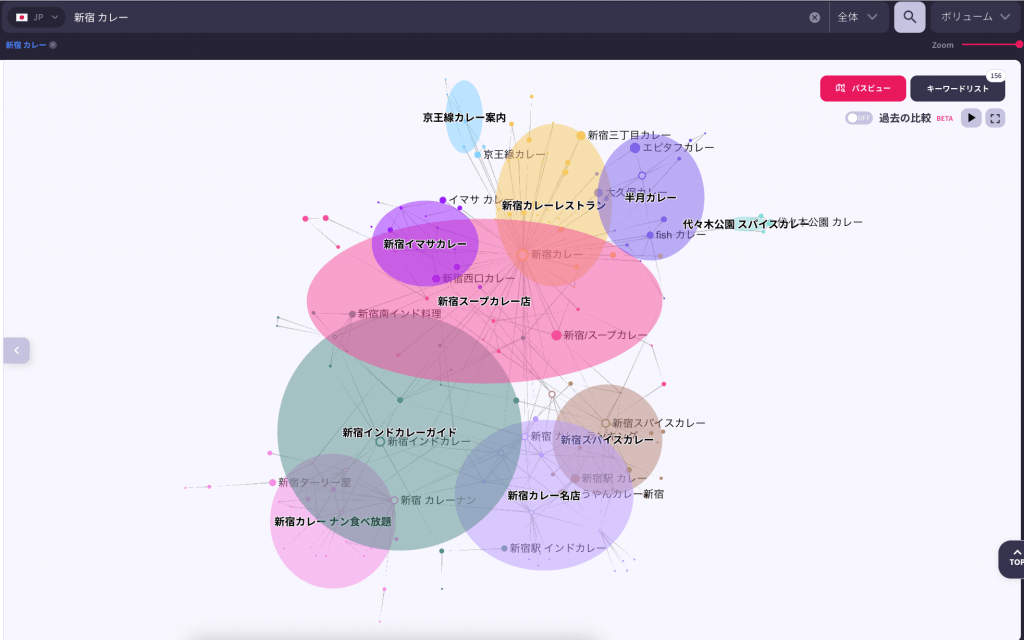The height and width of the screenshot is (640, 1024).
Task: Expand the left side panel arrow
Action: [16, 350]
